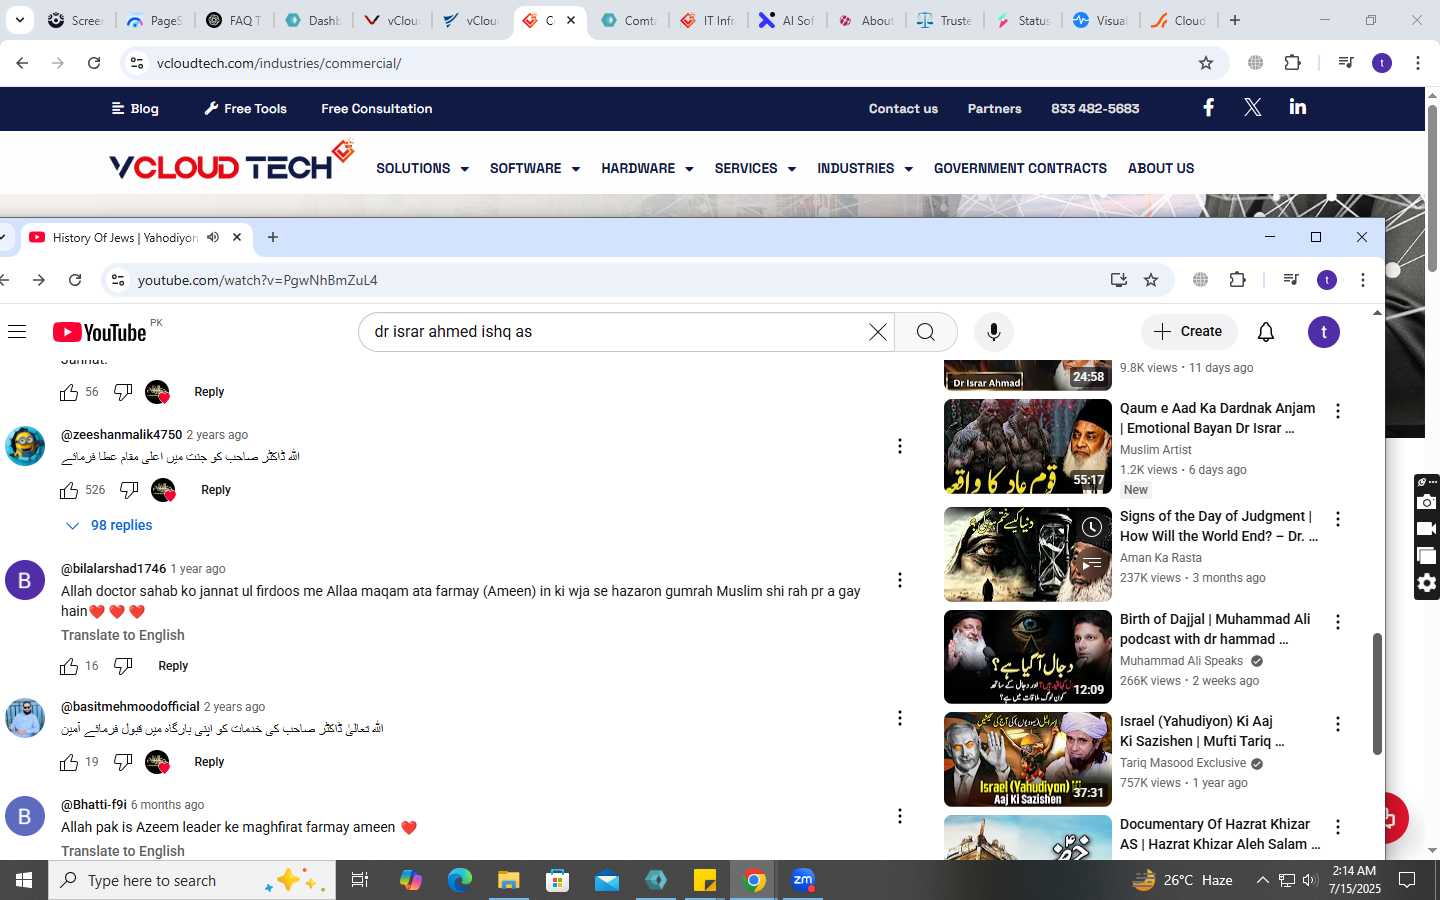The width and height of the screenshot is (1440, 900).
Task: Like the comment by @bilalarshad1746
Action: [x=69, y=666]
